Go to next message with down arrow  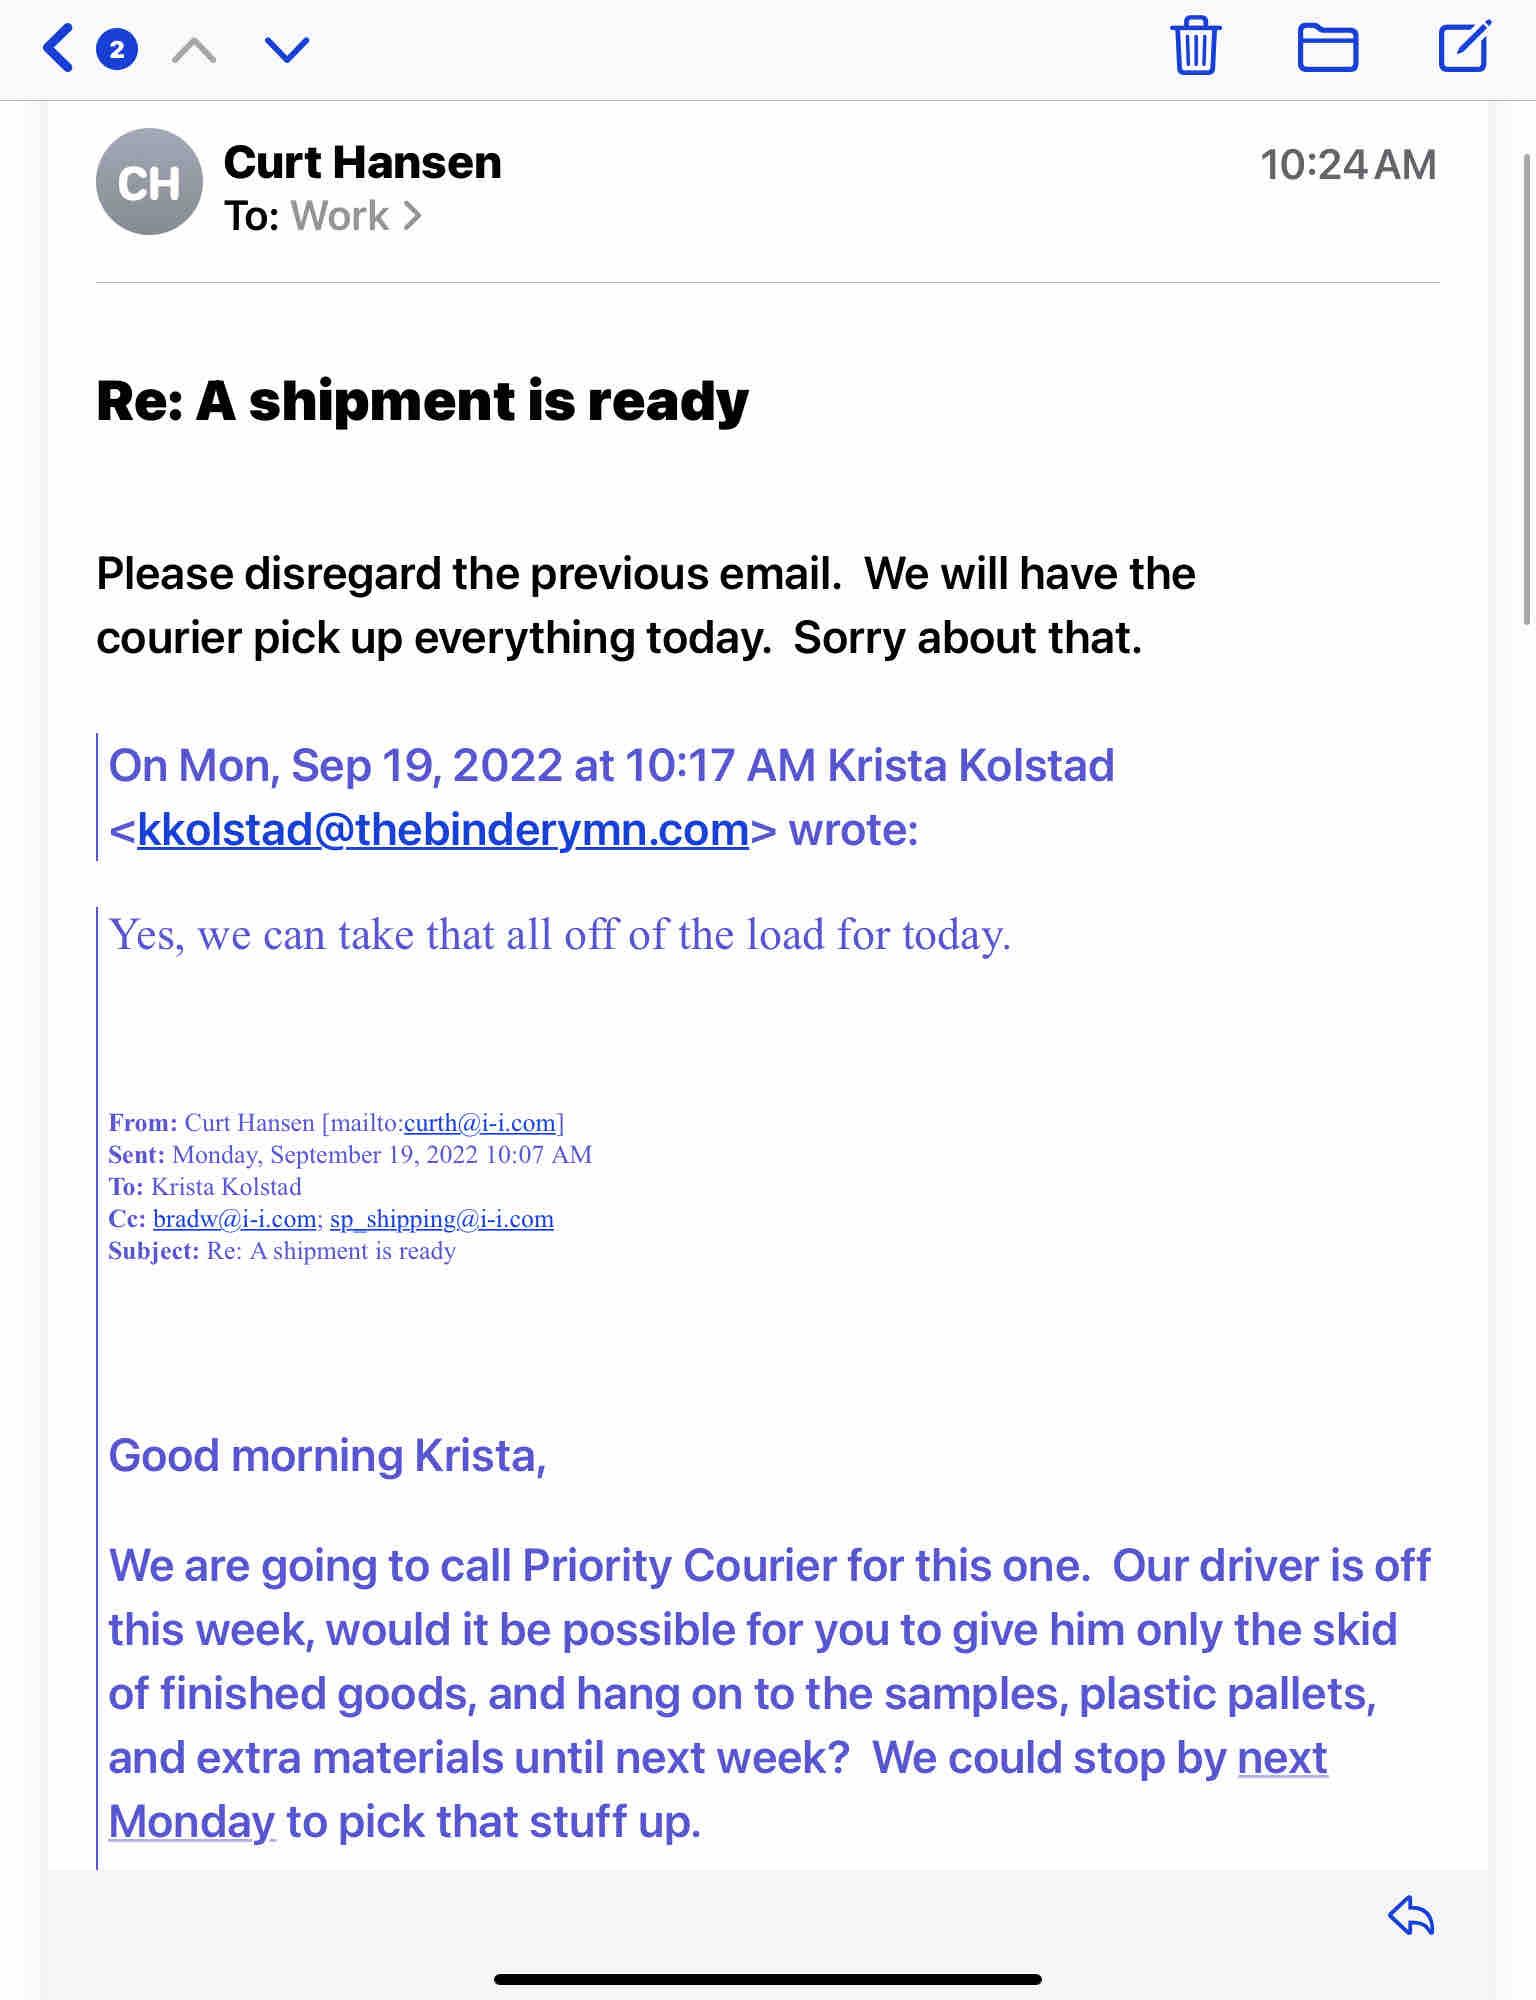pyautogui.click(x=287, y=48)
